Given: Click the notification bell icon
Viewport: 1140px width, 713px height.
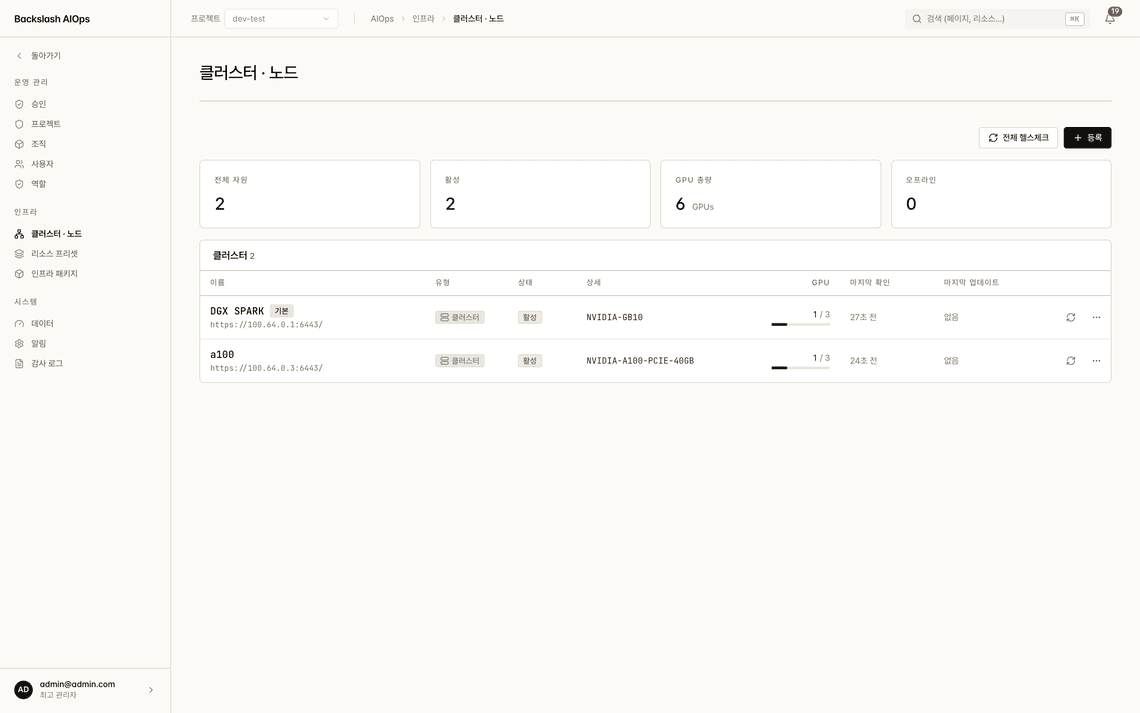Looking at the screenshot, I should pyautogui.click(x=1109, y=19).
